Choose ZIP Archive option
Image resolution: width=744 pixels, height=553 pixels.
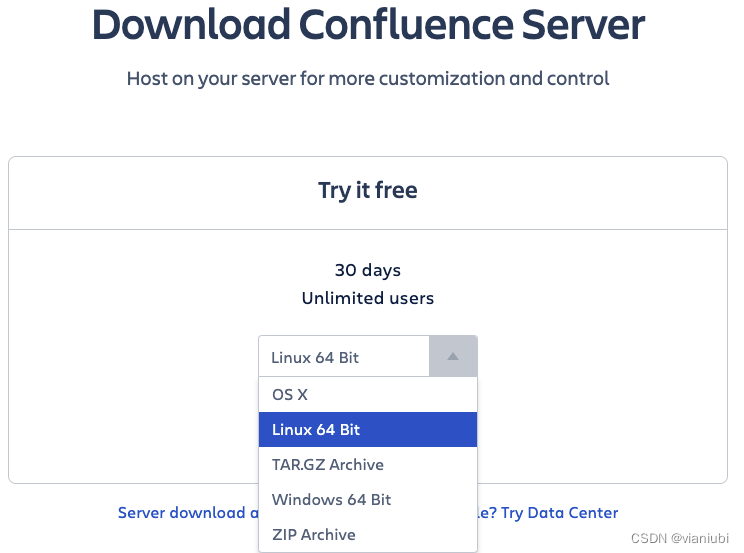(368, 535)
